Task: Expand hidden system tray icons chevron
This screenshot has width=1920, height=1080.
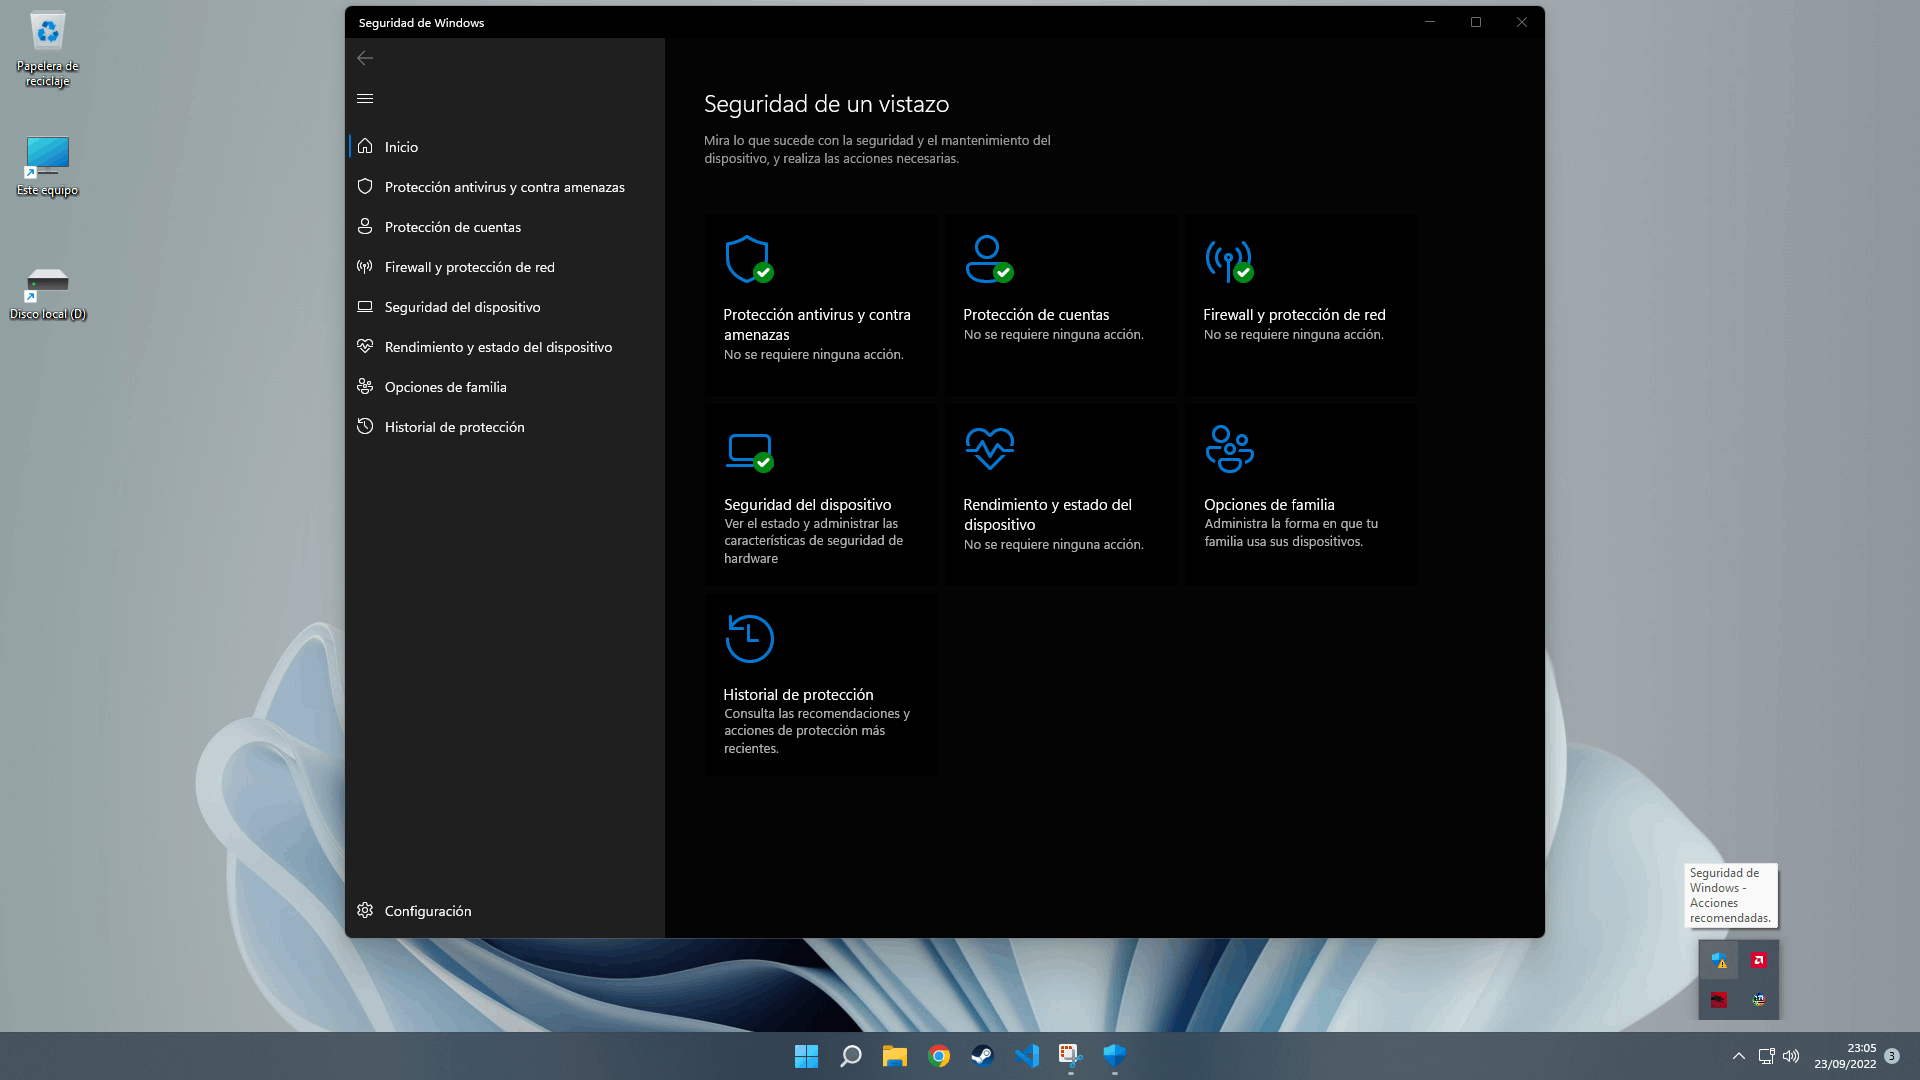Action: pos(1739,1056)
